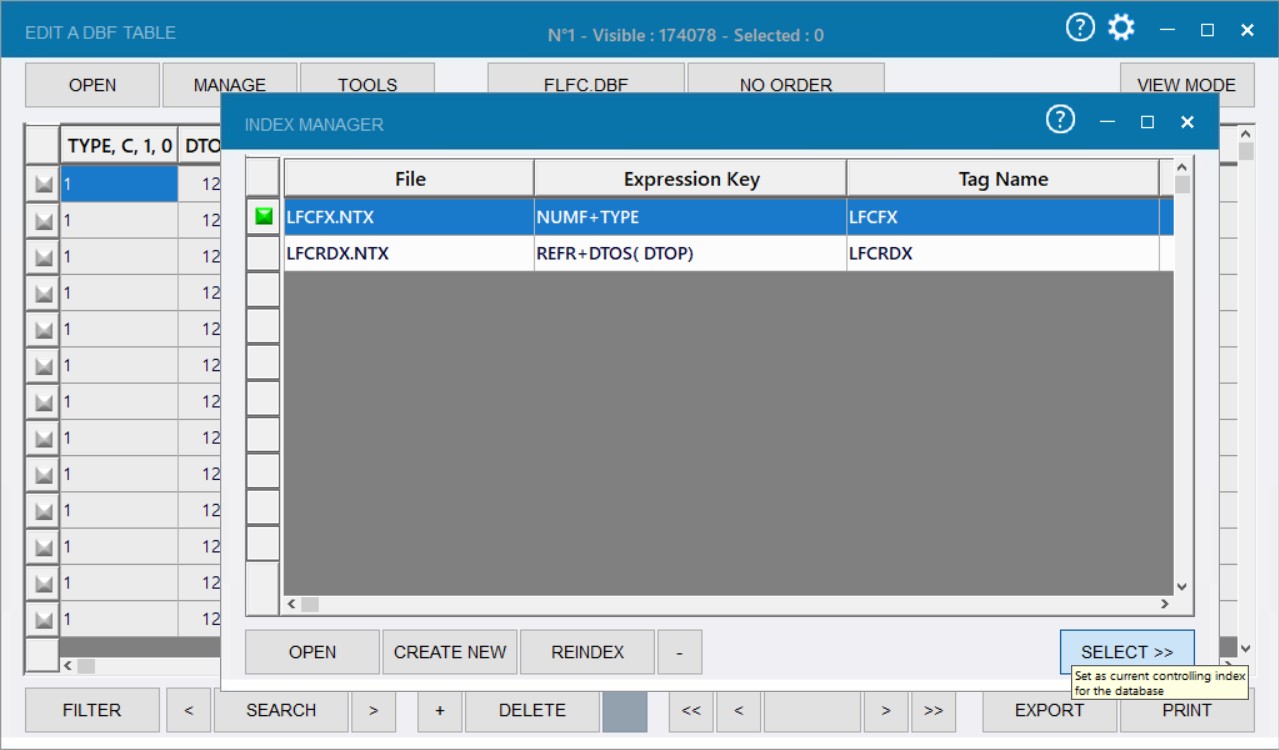Click record number field between navigation arrows

[x=812, y=710]
